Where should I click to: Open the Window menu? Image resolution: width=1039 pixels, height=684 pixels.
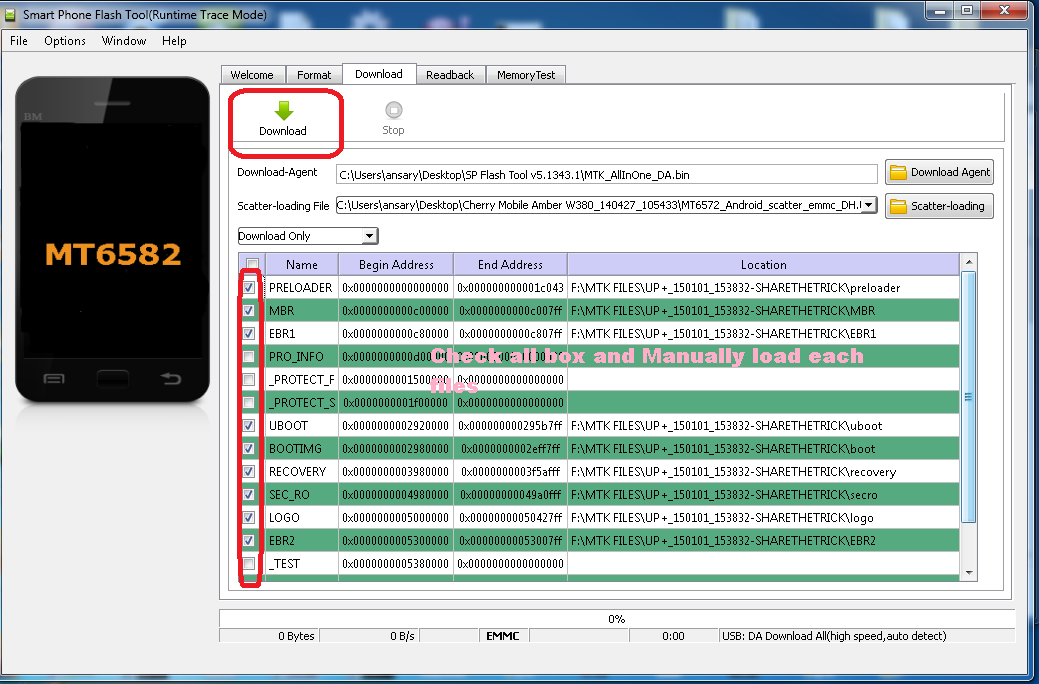(x=123, y=41)
